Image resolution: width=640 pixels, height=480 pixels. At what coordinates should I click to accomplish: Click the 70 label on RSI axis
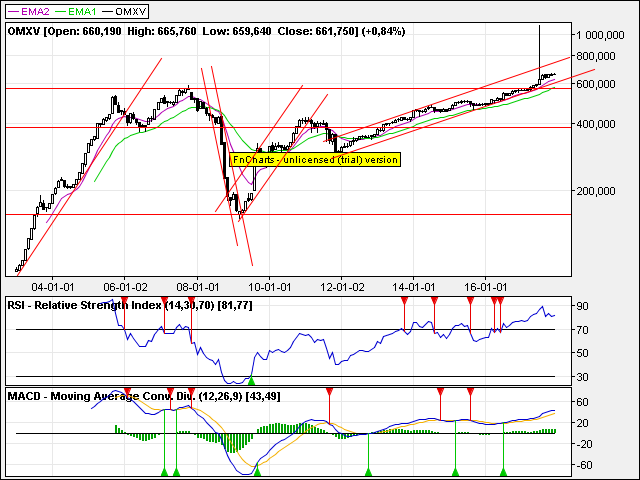click(582, 330)
